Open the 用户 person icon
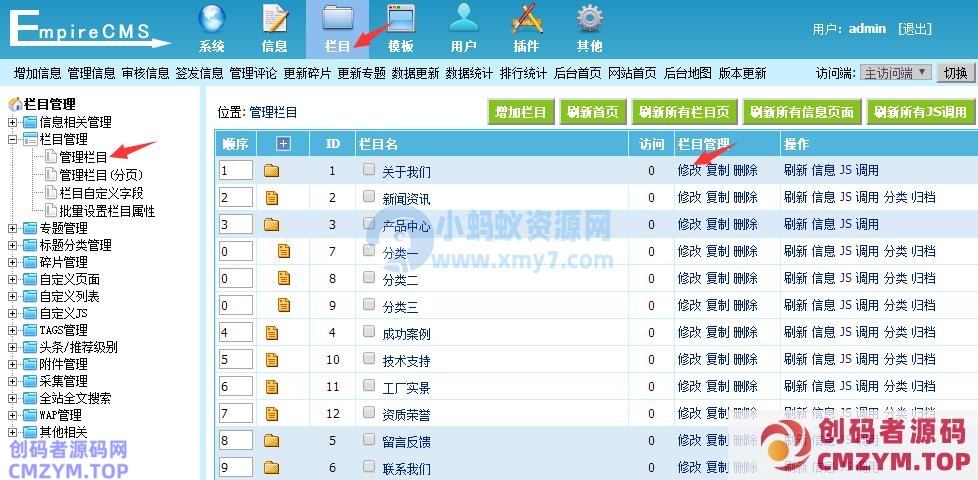This screenshot has width=978, height=480. [463, 19]
